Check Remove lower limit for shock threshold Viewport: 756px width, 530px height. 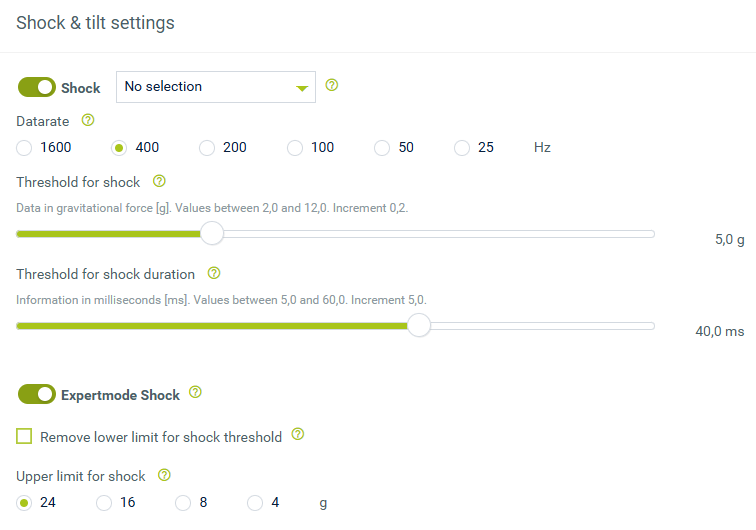(24, 436)
